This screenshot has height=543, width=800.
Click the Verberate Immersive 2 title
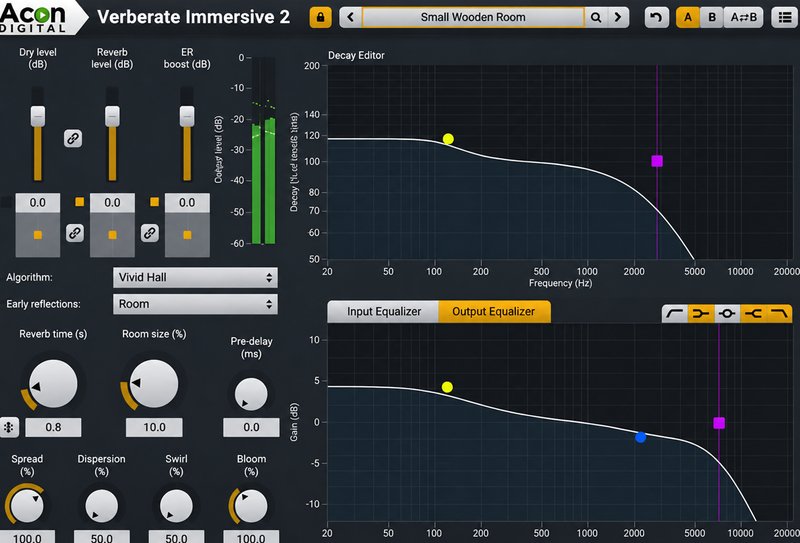coord(193,17)
